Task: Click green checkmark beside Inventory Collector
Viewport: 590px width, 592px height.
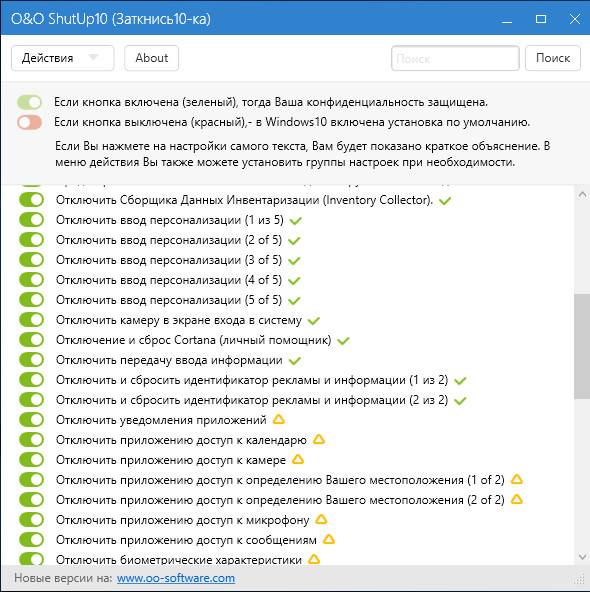Action: [445, 201]
